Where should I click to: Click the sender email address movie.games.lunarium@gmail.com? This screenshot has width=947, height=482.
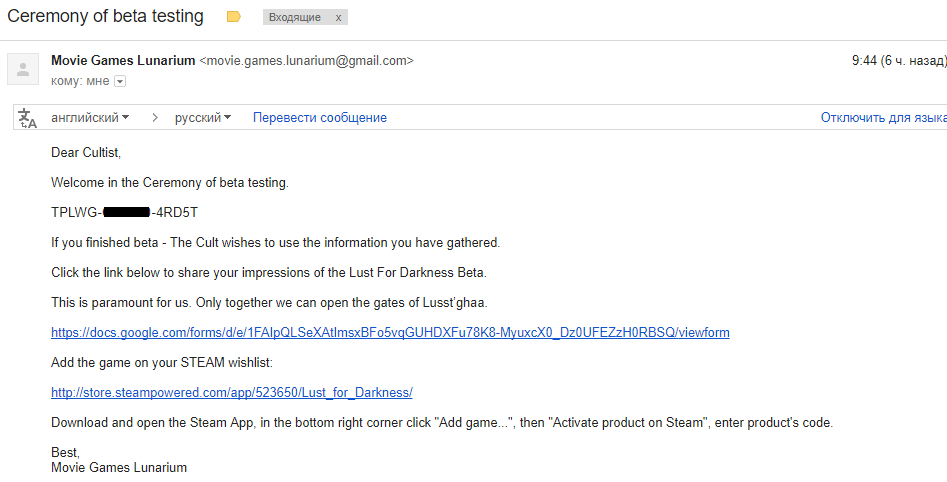click(306, 60)
